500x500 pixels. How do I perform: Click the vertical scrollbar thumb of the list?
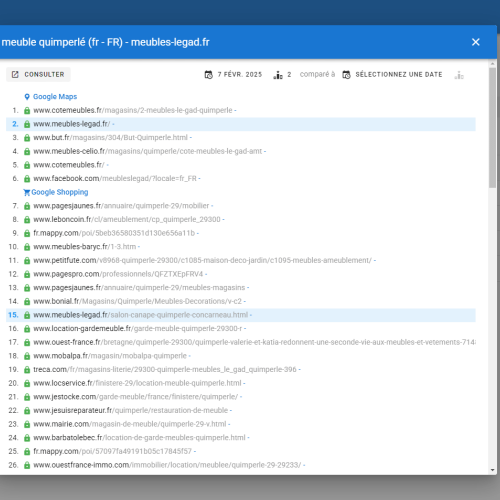point(493,128)
